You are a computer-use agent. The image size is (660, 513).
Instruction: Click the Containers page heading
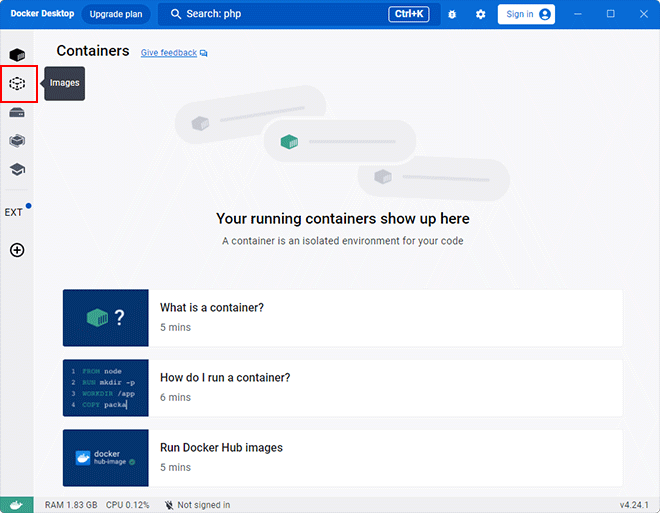pyautogui.click(x=93, y=51)
